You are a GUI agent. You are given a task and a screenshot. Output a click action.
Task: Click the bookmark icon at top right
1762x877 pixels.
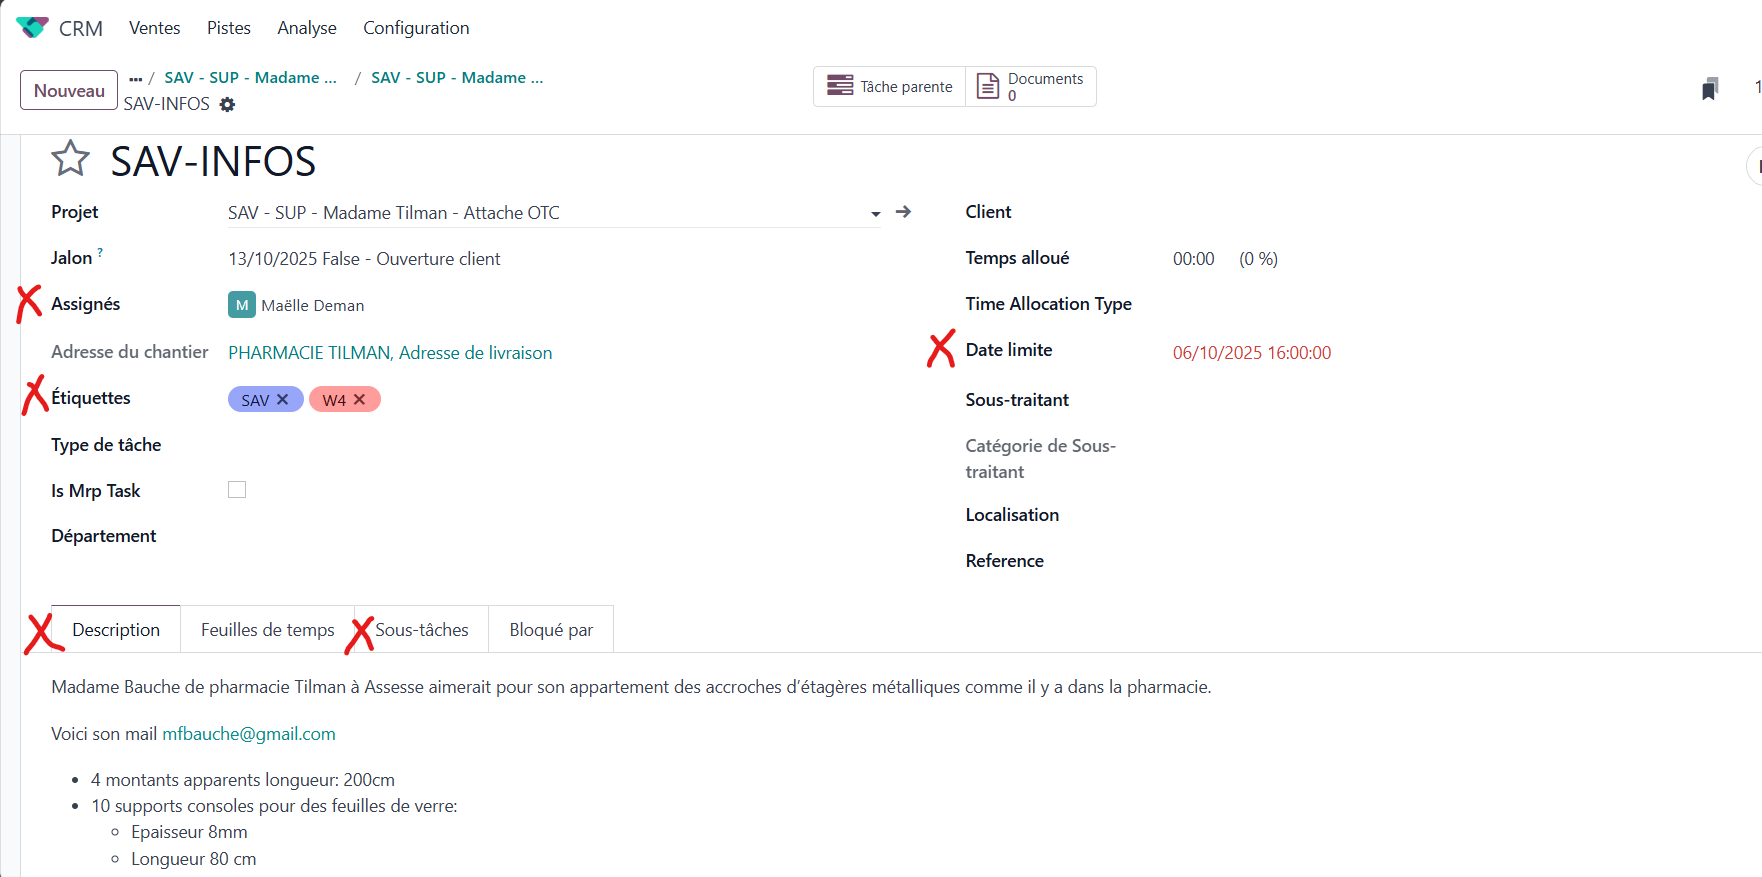[1710, 89]
